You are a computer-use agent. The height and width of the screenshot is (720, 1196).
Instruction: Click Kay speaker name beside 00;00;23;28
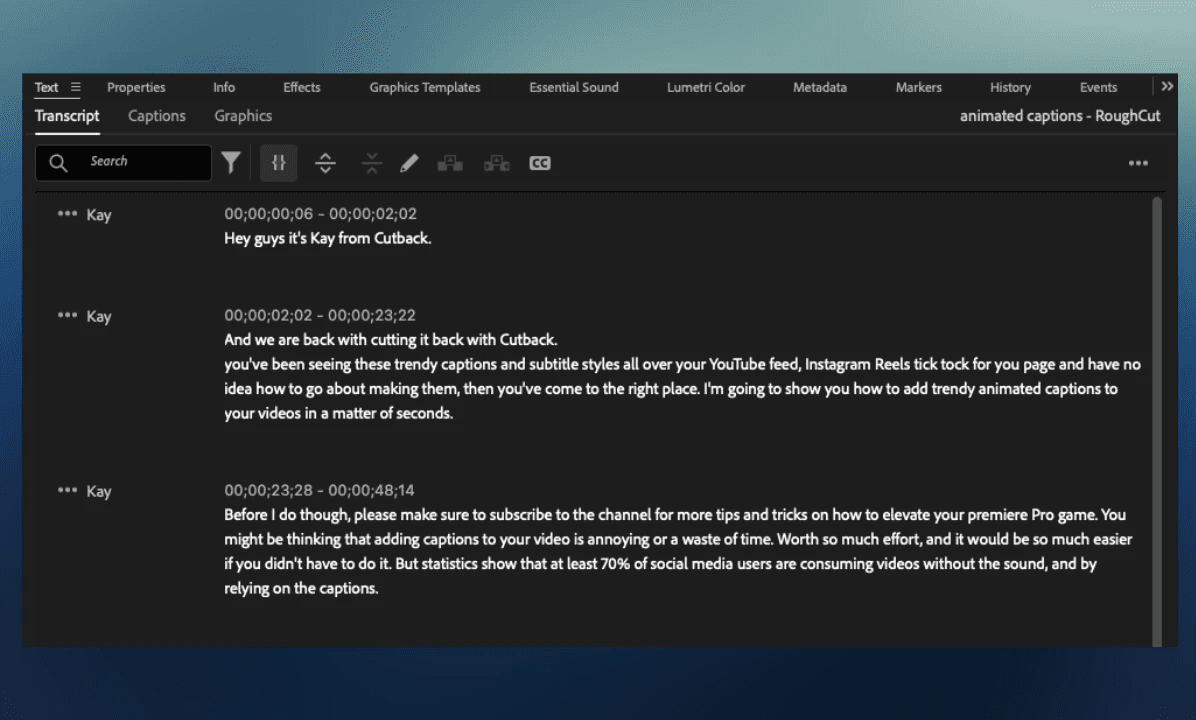98,491
